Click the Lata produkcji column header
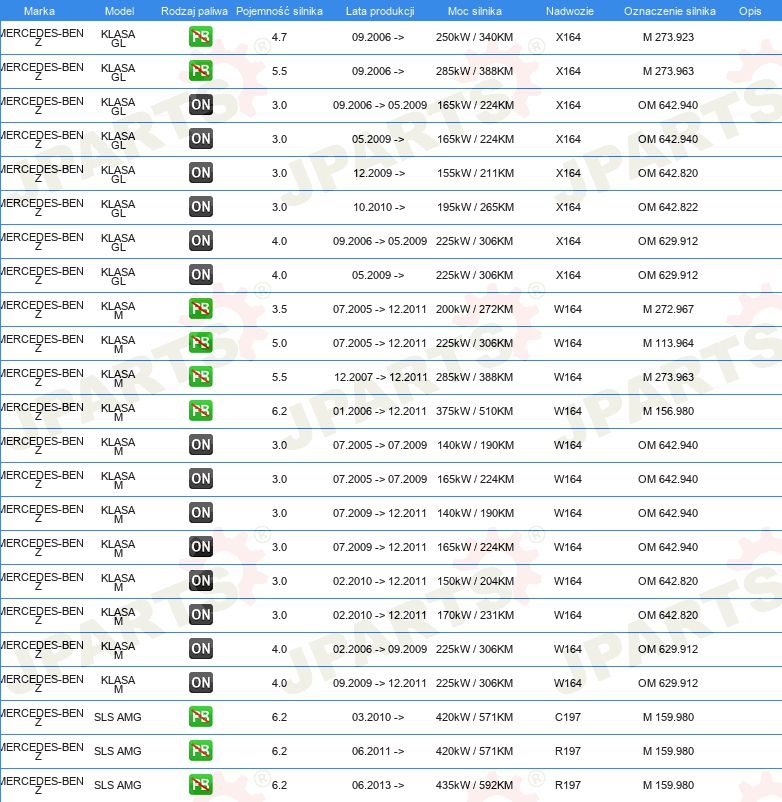 378,10
